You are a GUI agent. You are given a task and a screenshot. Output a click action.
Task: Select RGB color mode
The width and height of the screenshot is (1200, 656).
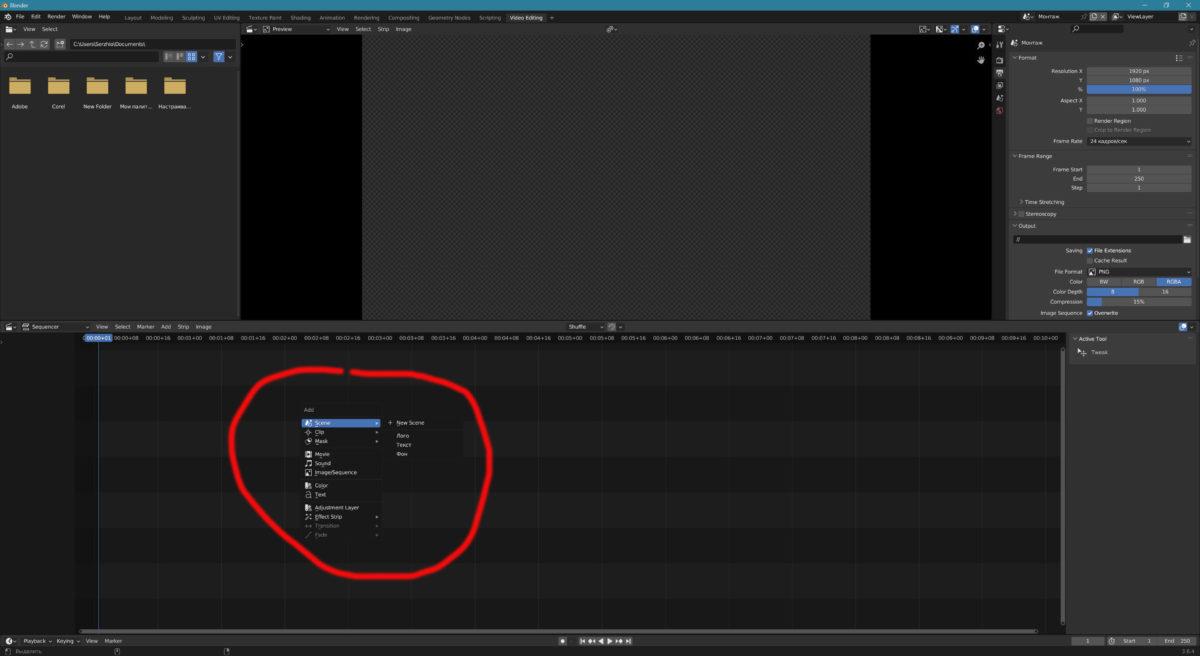click(1139, 282)
